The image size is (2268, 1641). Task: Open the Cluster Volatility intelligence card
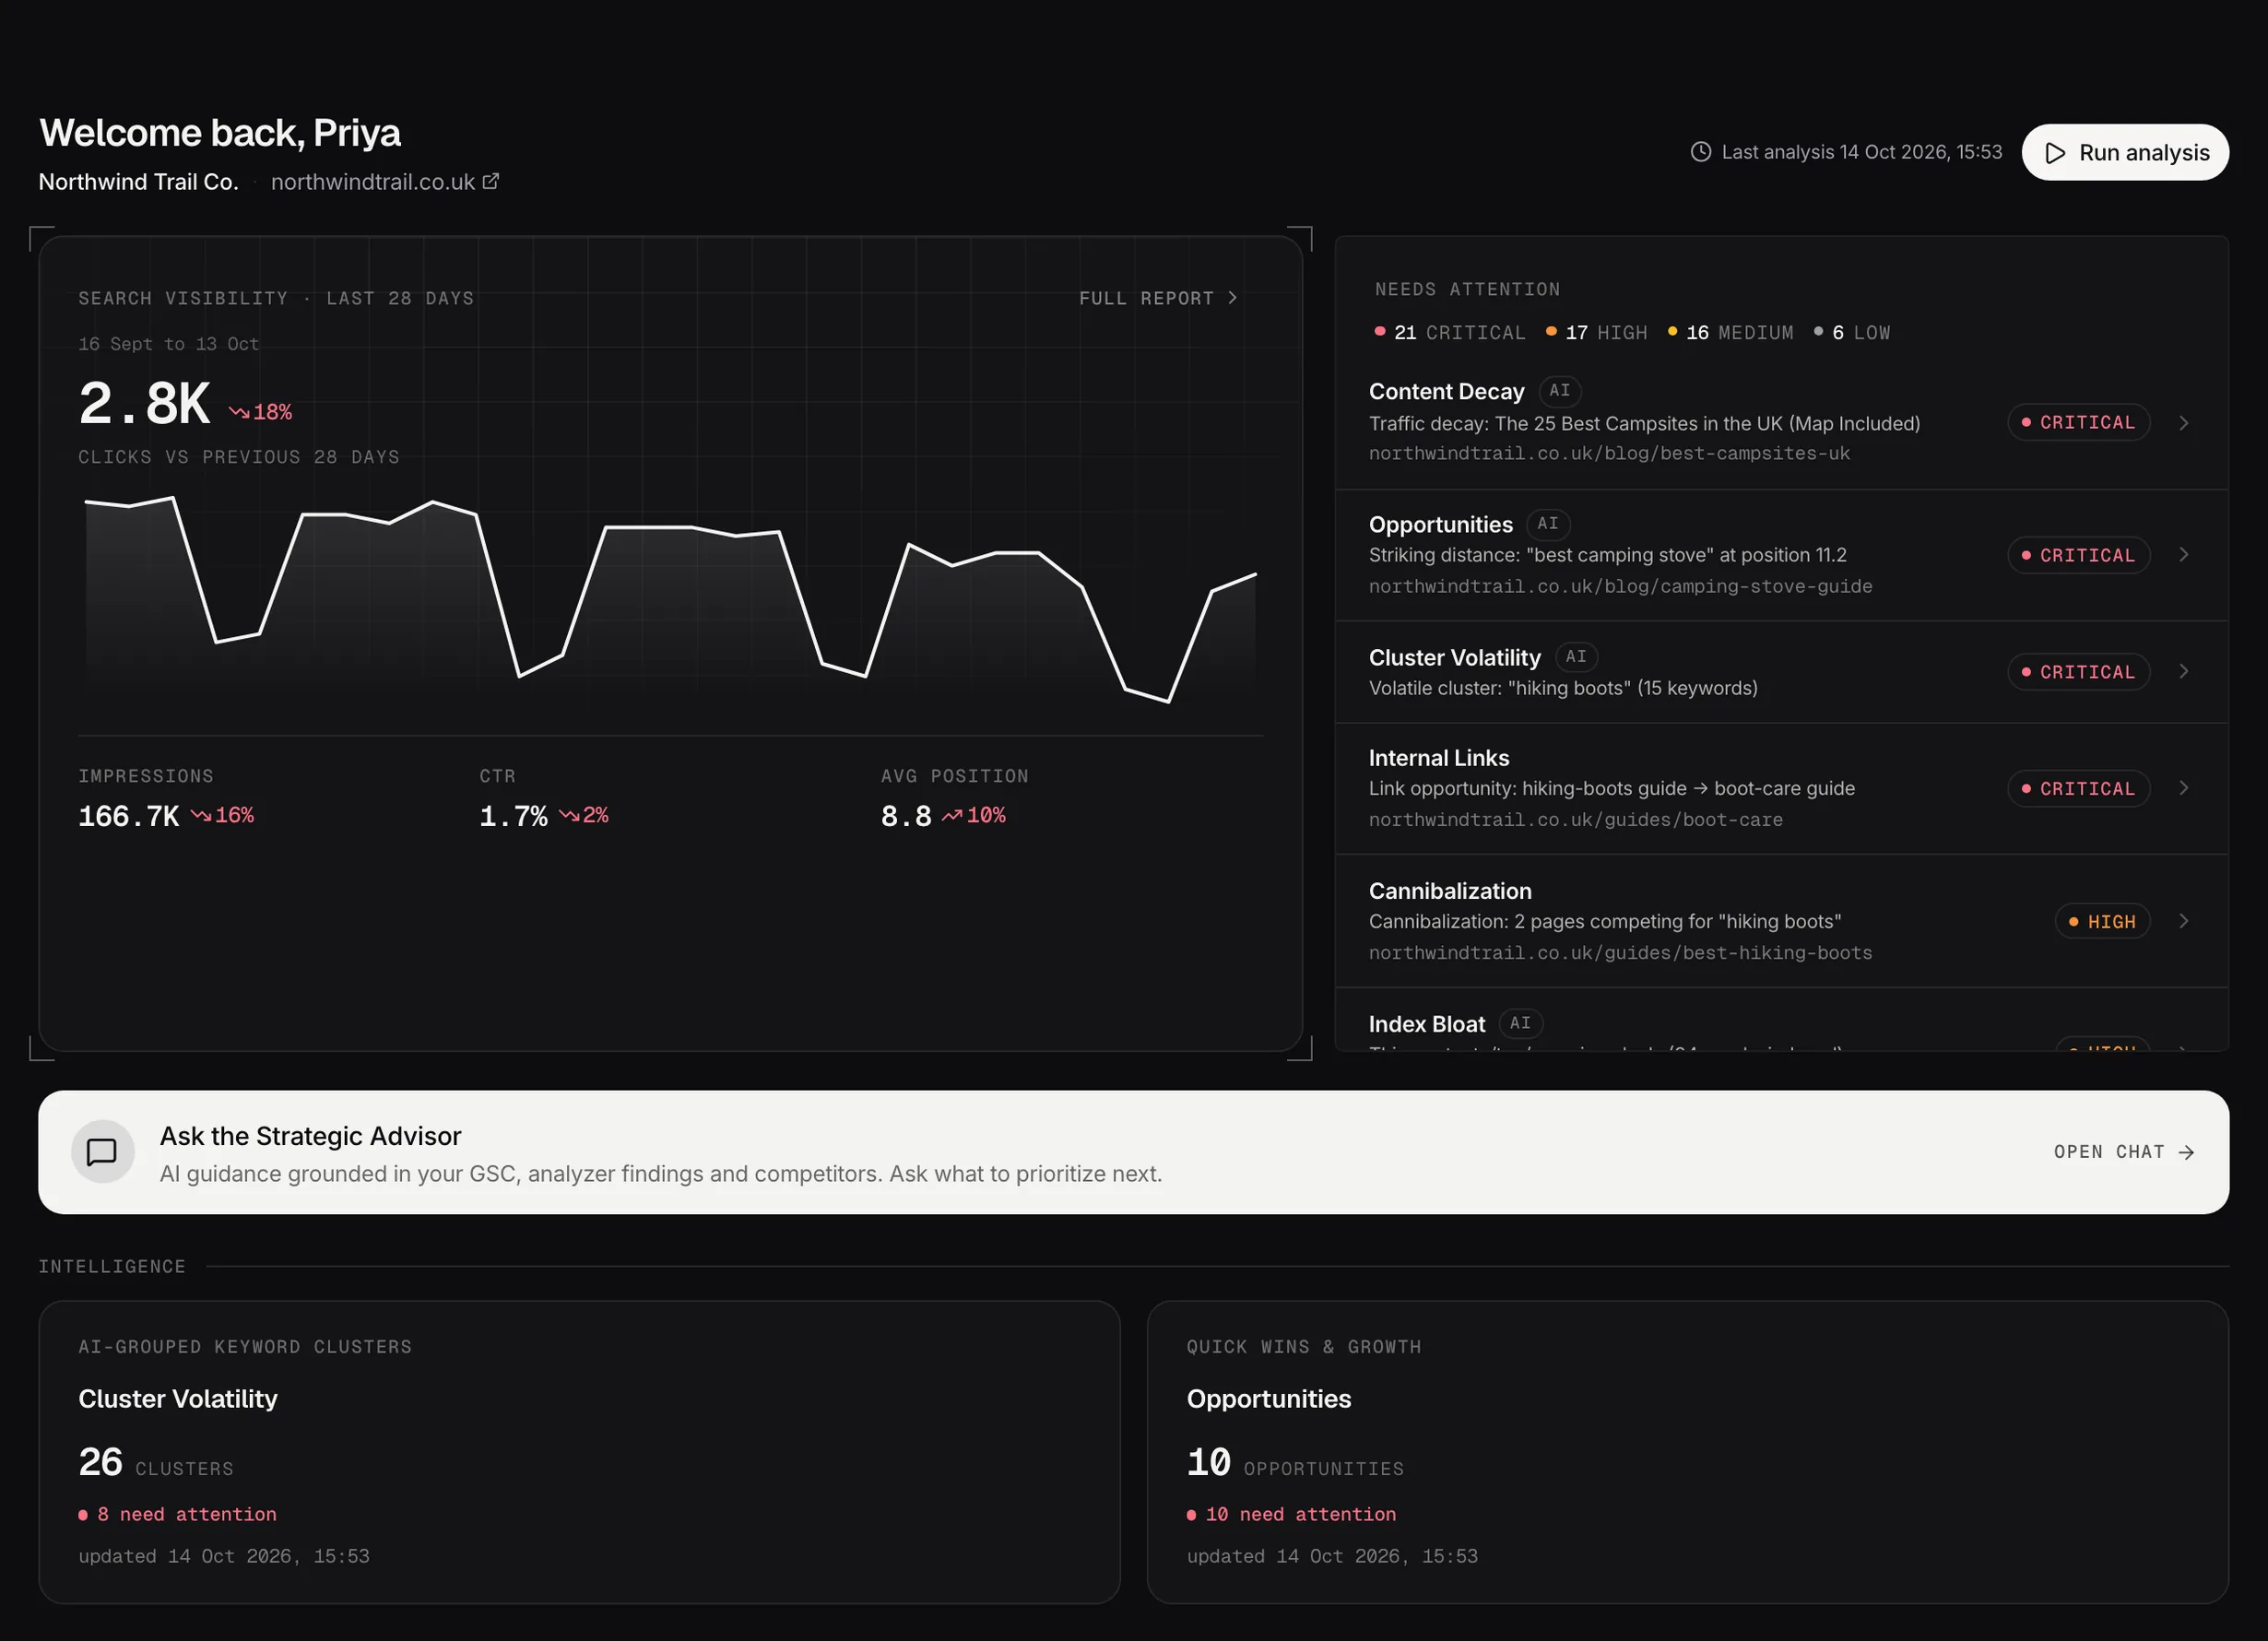579,1452
